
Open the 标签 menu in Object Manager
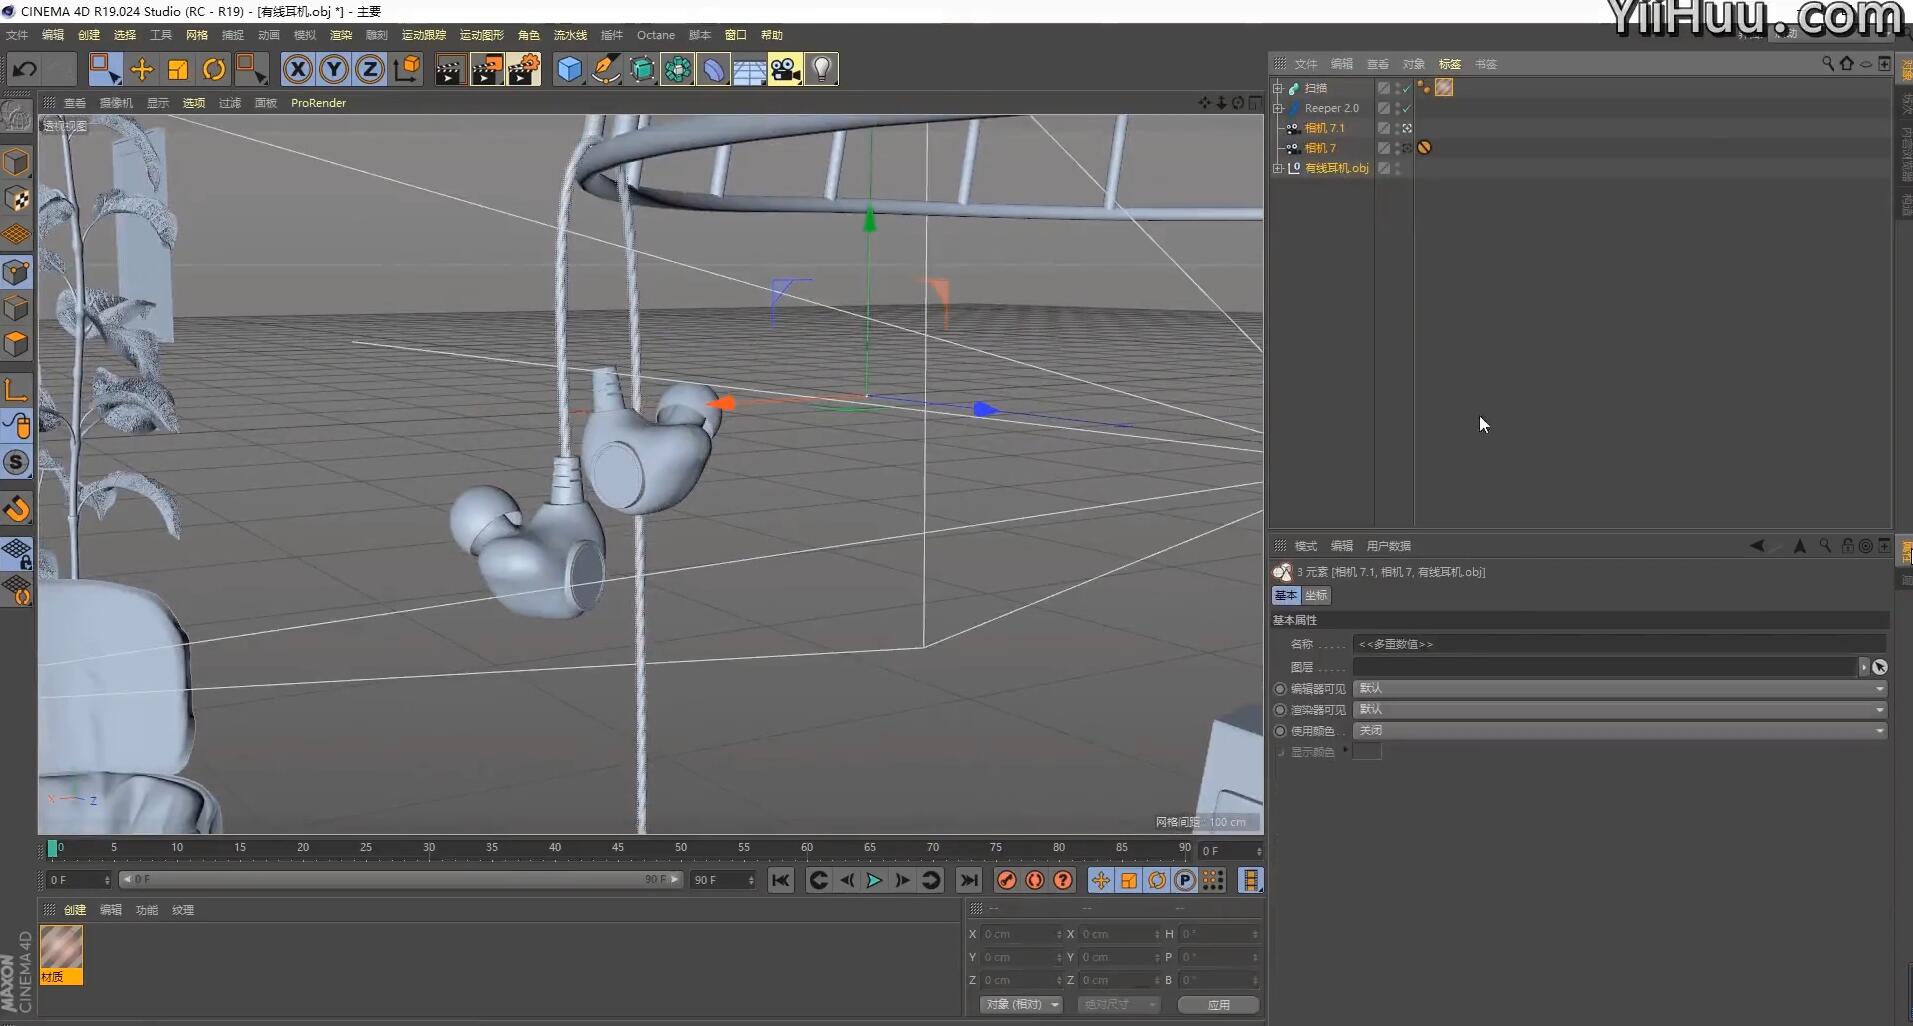(x=1450, y=64)
